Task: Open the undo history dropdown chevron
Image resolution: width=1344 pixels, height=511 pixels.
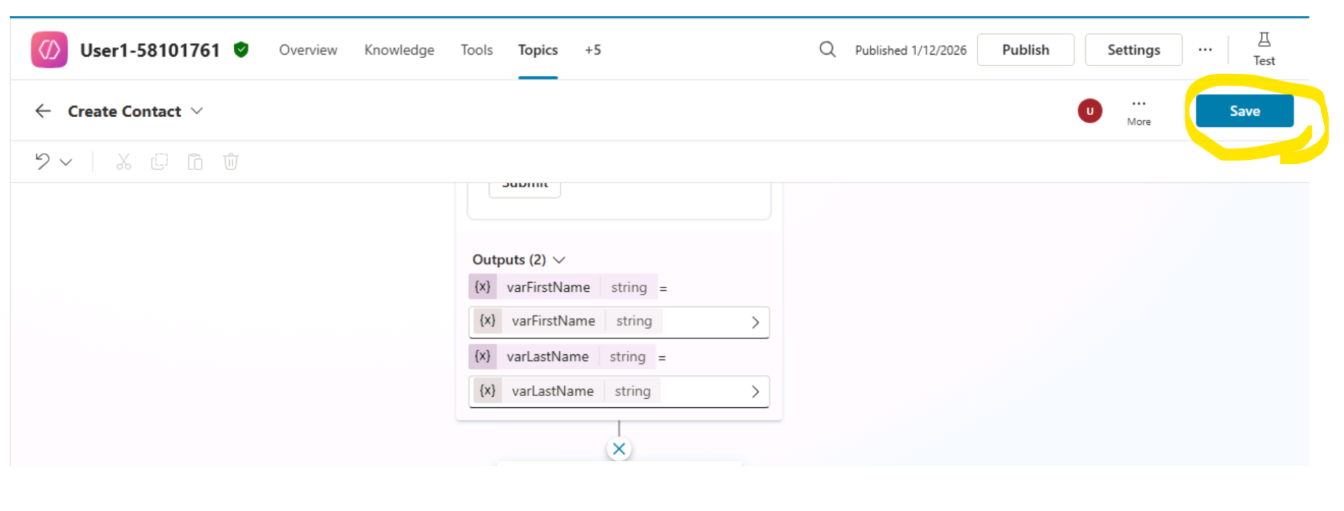Action: [66, 162]
